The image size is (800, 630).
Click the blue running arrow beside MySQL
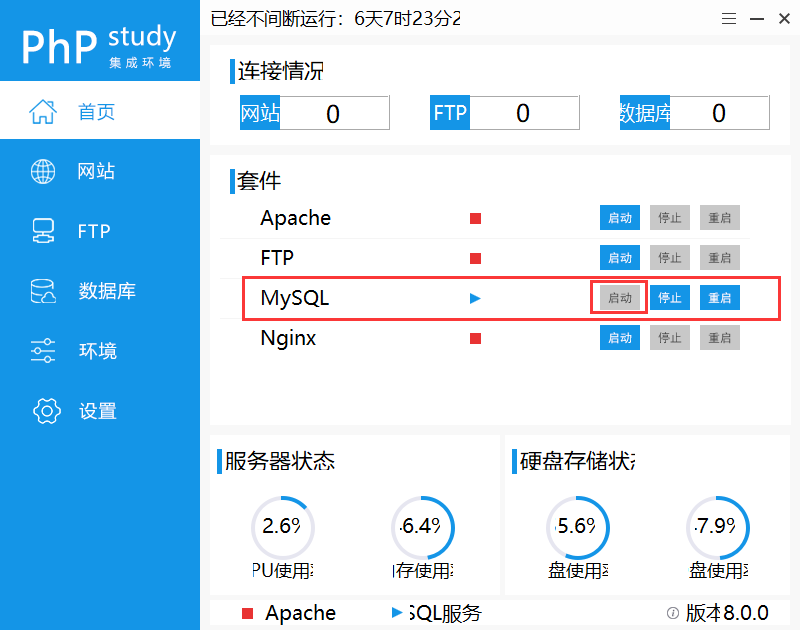(x=475, y=298)
